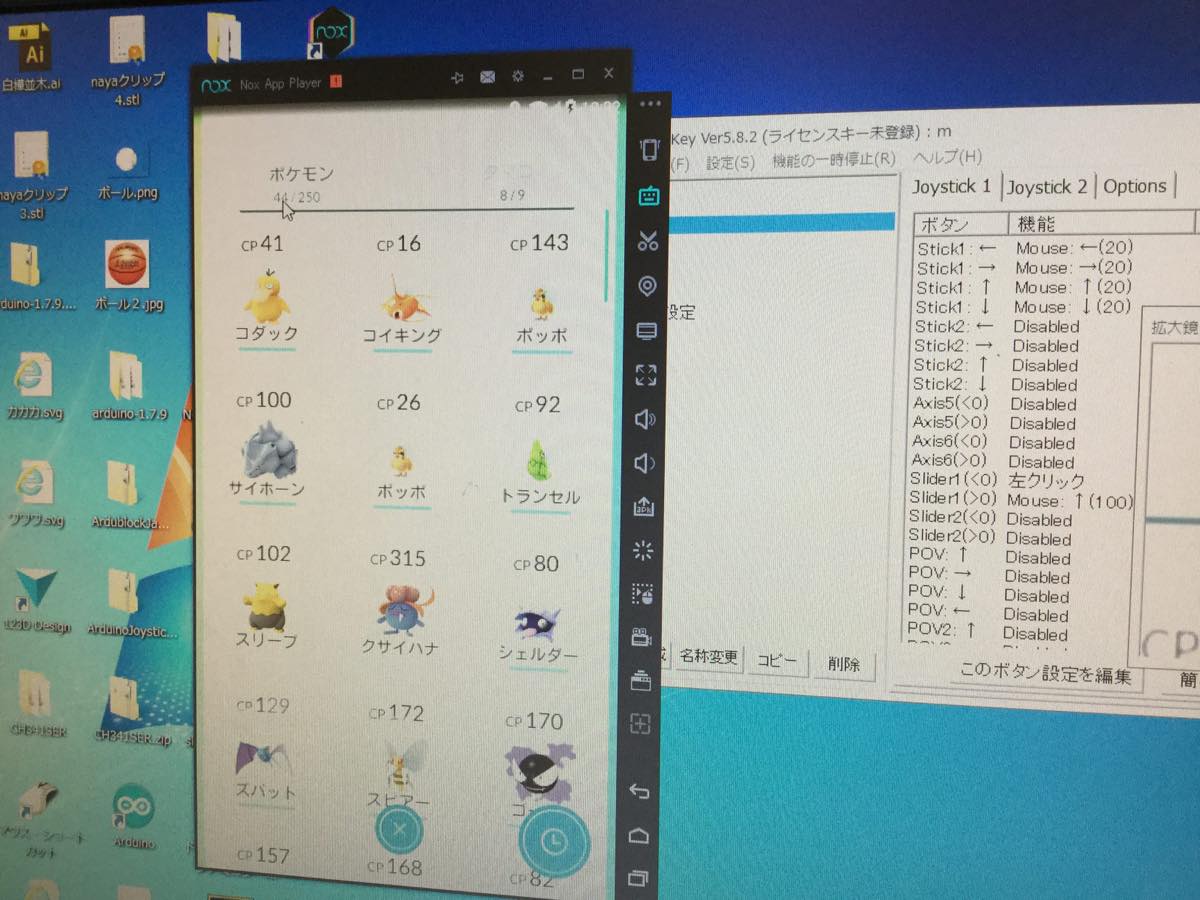This screenshot has height=900, width=1200.
Task: Open 機能の一時停止(R) menu in JoyToKey
Action: 834,160
